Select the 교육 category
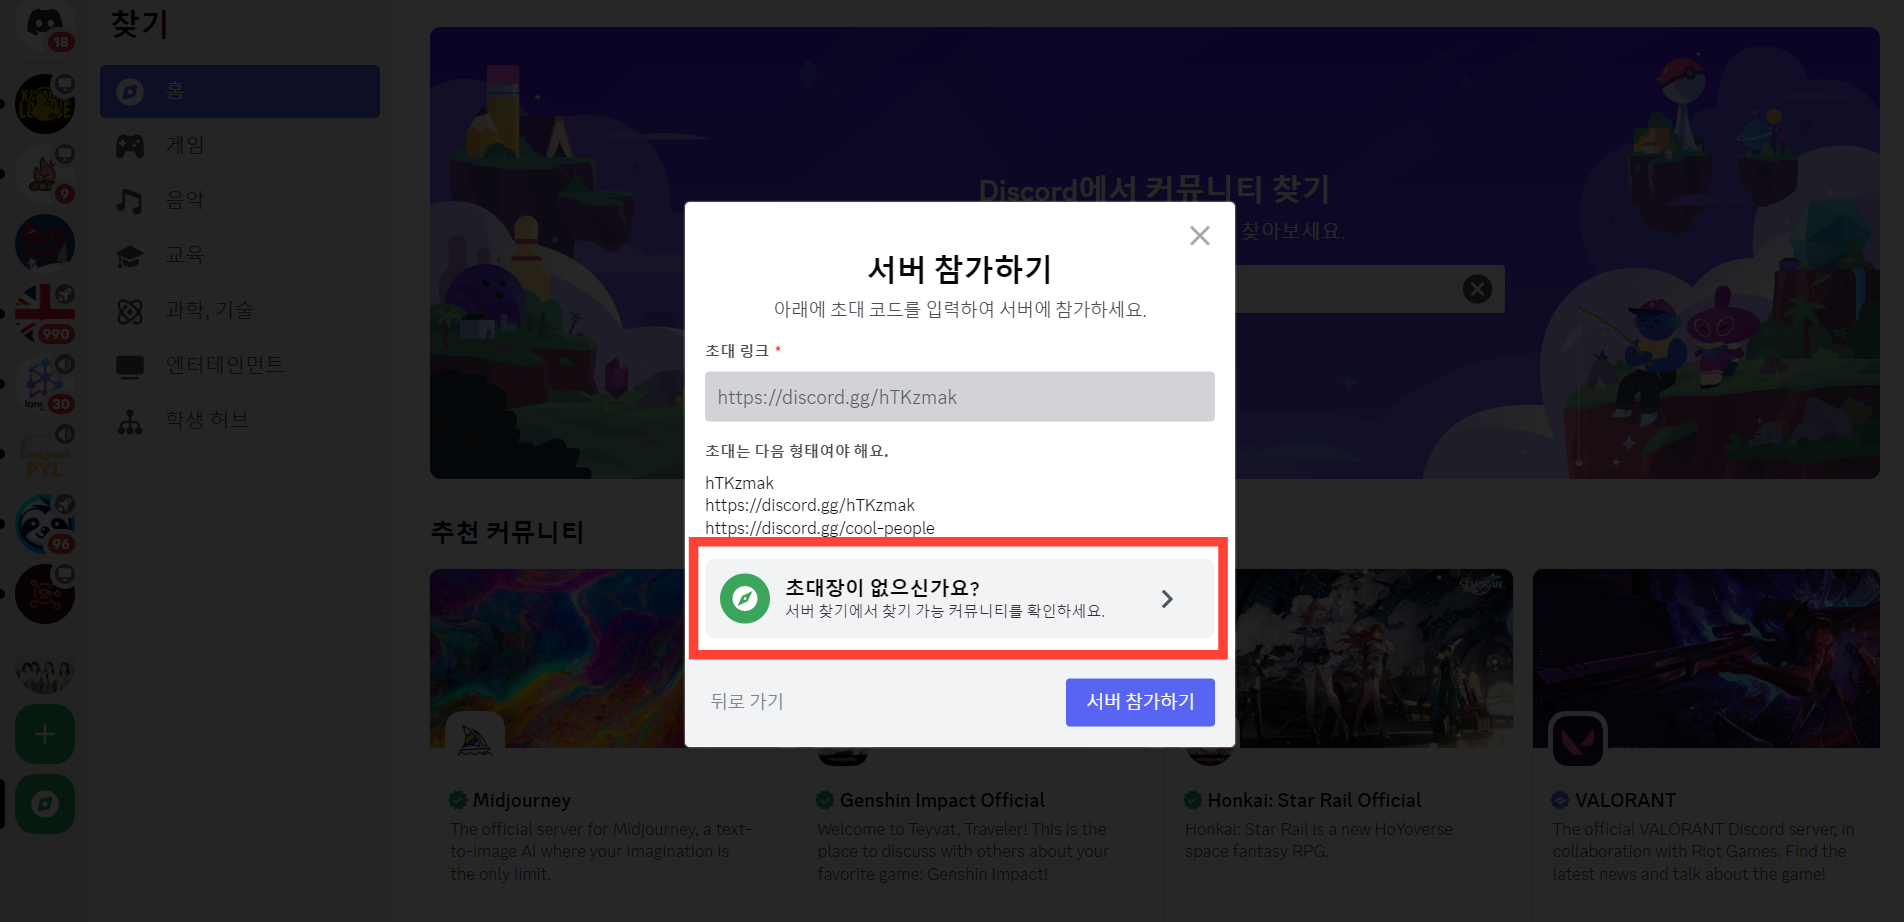 click(x=240, y=256)
